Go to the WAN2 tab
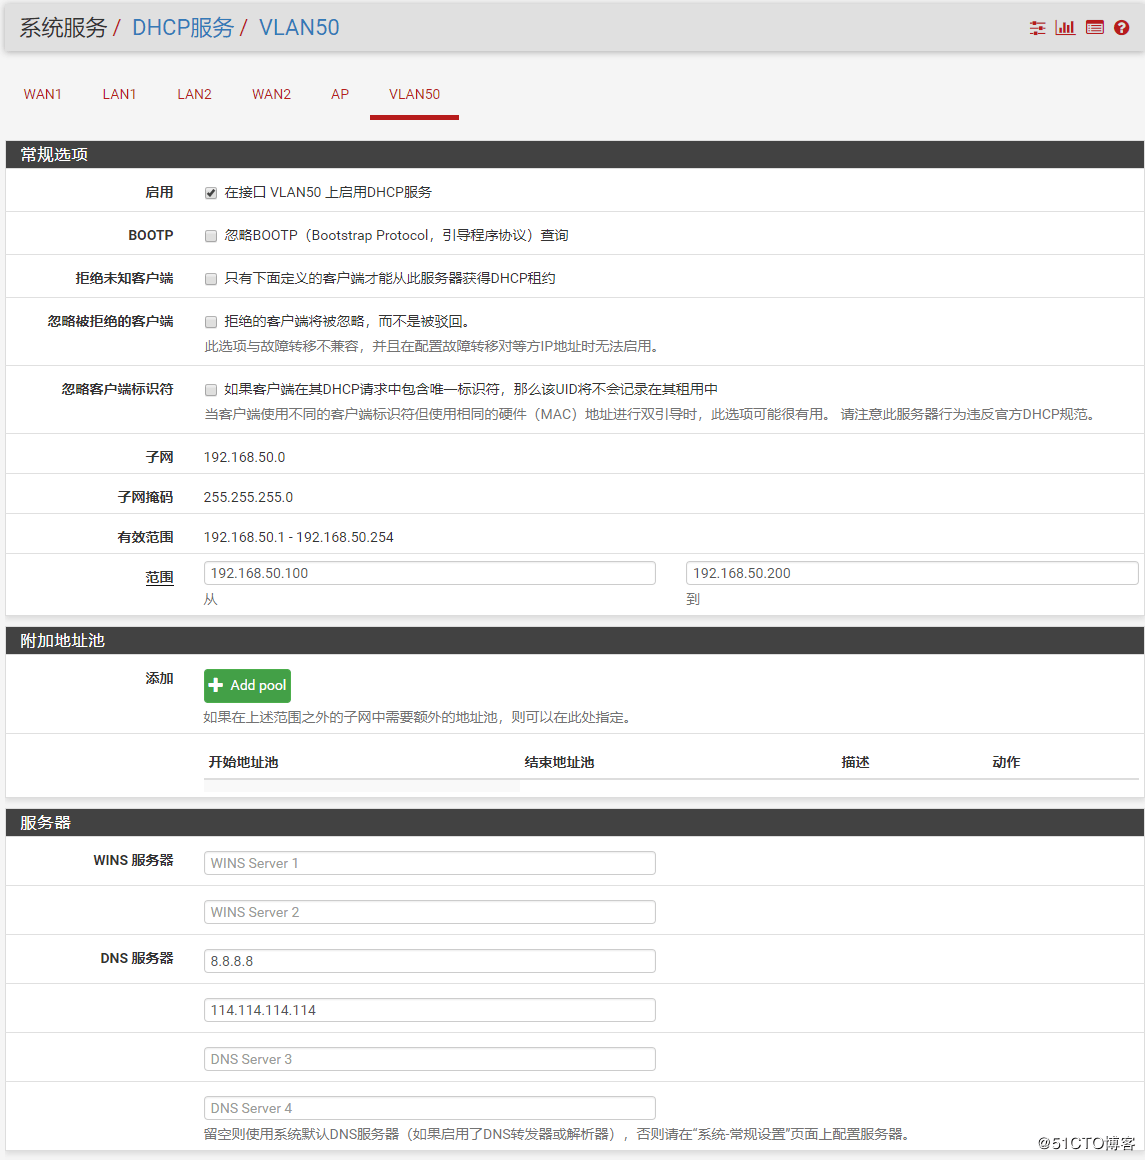Image resolution: width=1145 pixels, height=1160 pixels. pyautogui.click(x=271, y=94)
